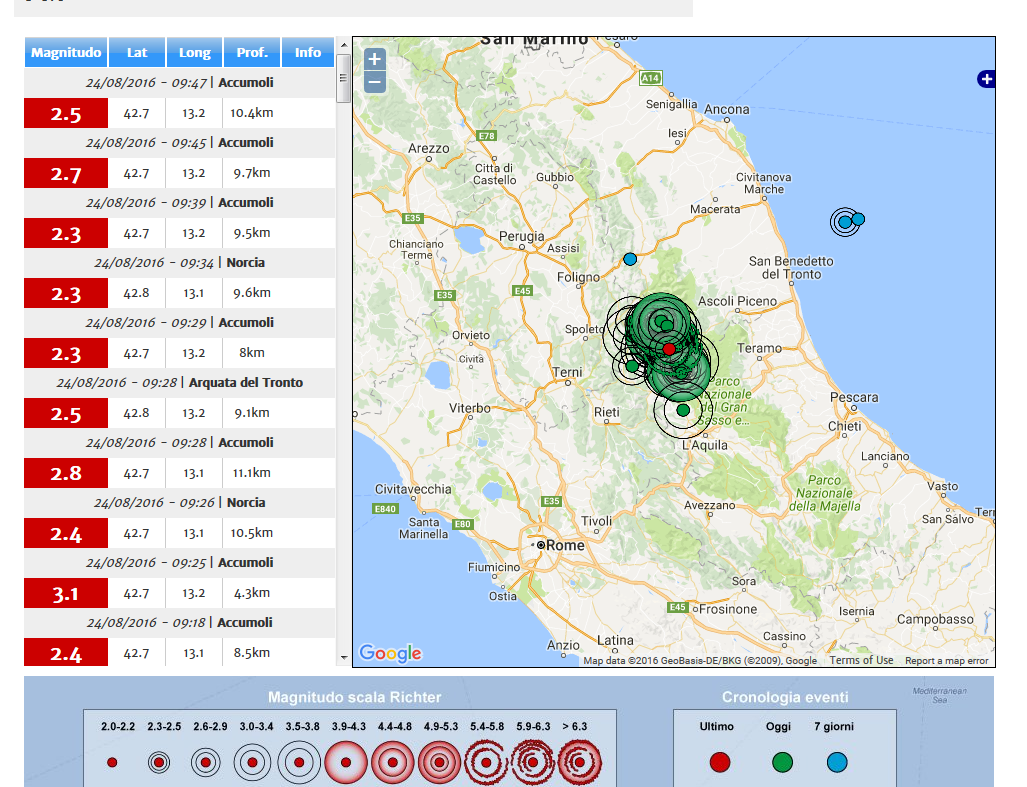Click the 3.9-4.3 magnitude legend circle

point(344,762)
